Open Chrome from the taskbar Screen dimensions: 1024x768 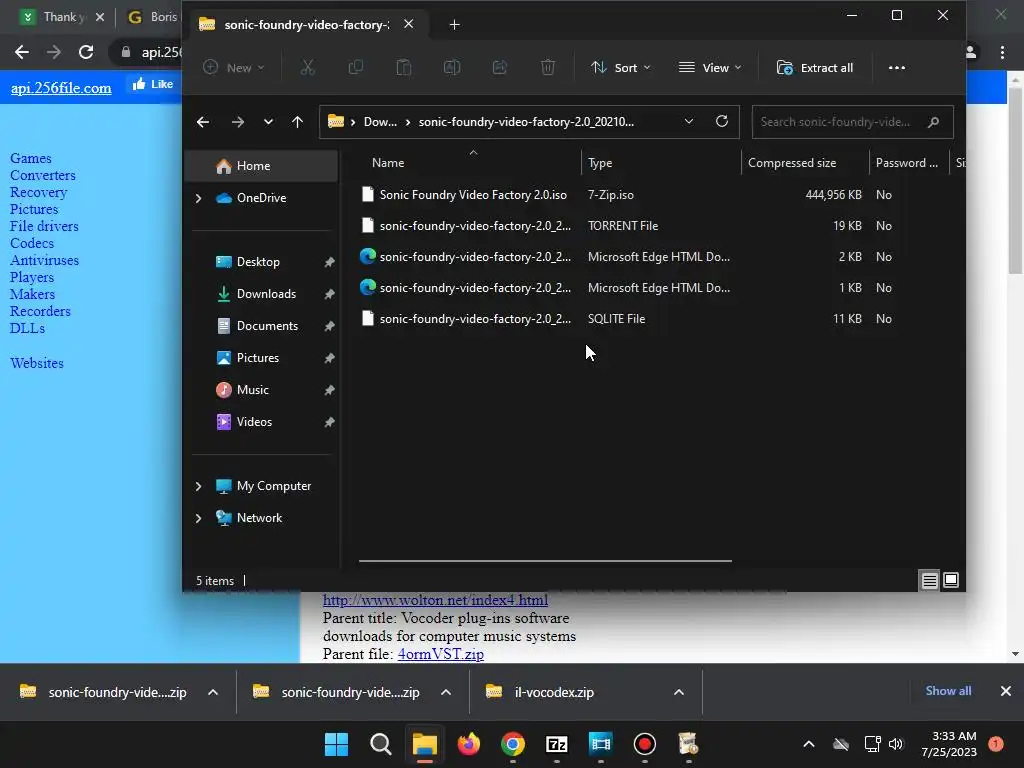coord(513,744)
